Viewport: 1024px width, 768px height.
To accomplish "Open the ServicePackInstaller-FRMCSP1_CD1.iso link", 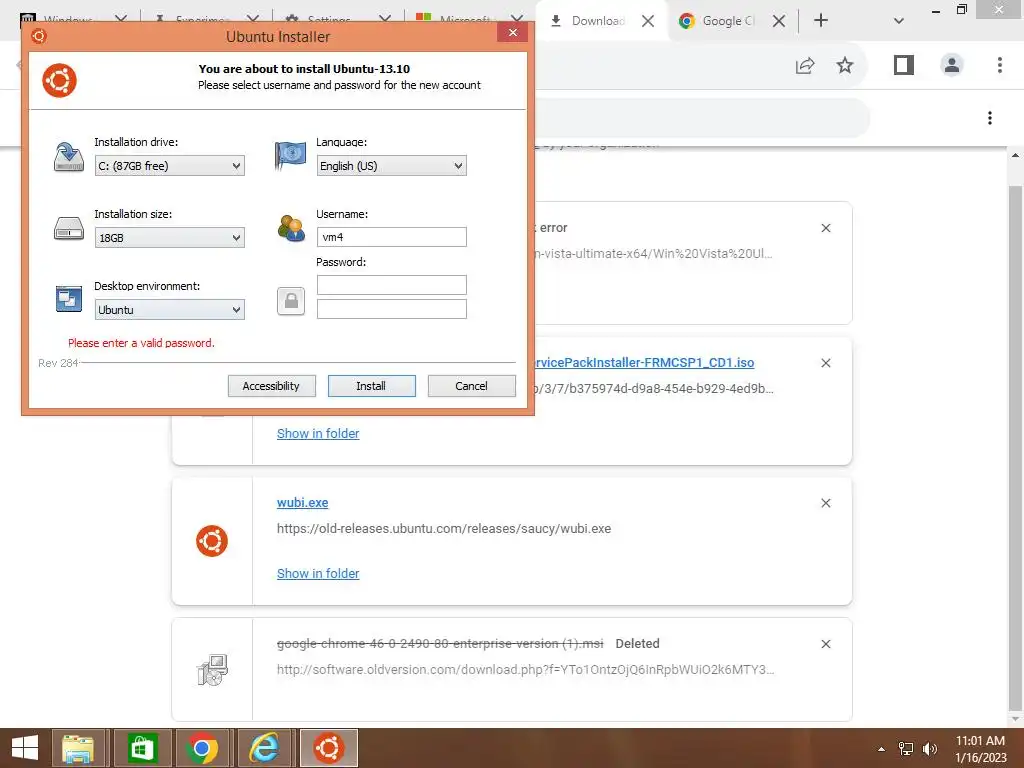I will point(644,362).
